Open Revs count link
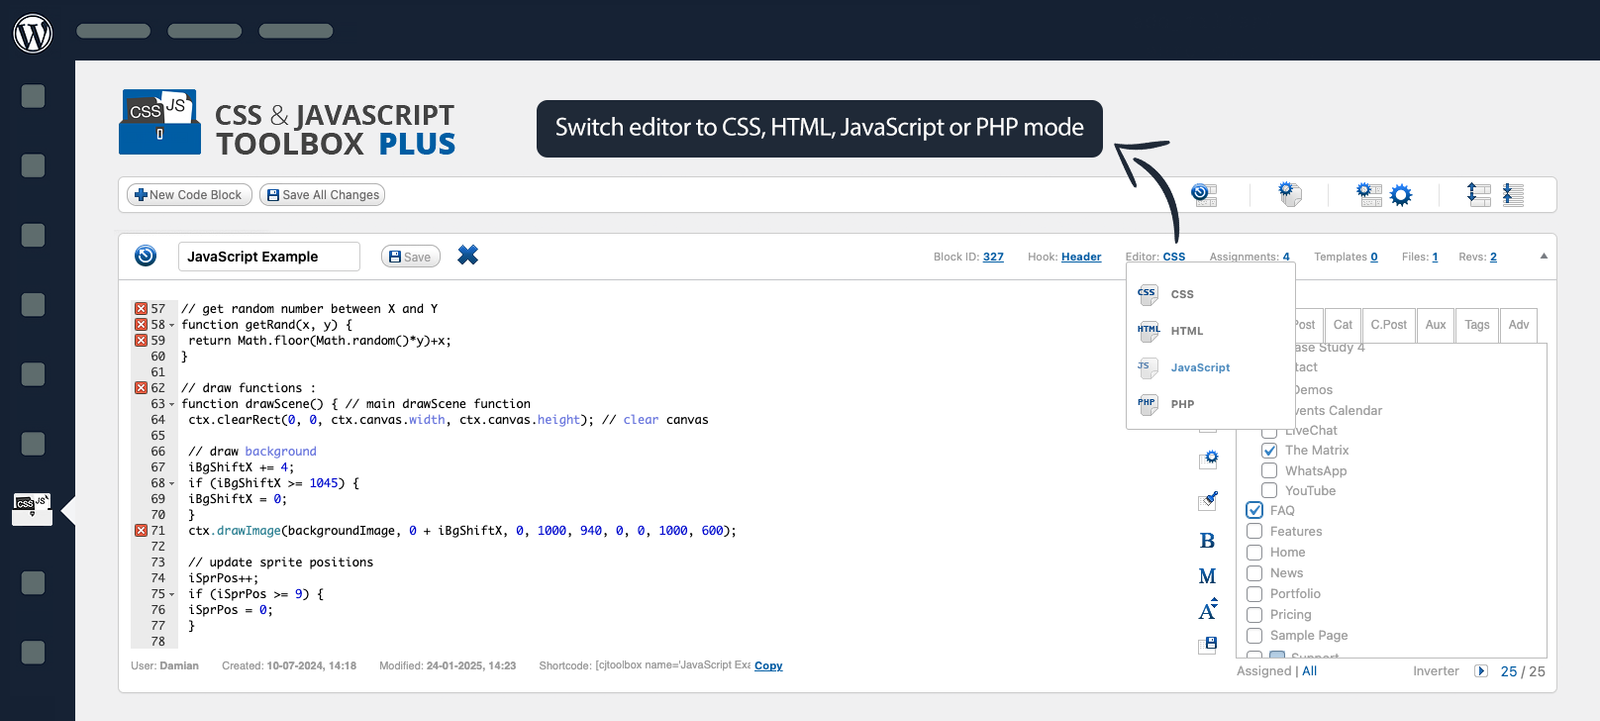This screenshot has height=721, width=1600. [1493, 257]
